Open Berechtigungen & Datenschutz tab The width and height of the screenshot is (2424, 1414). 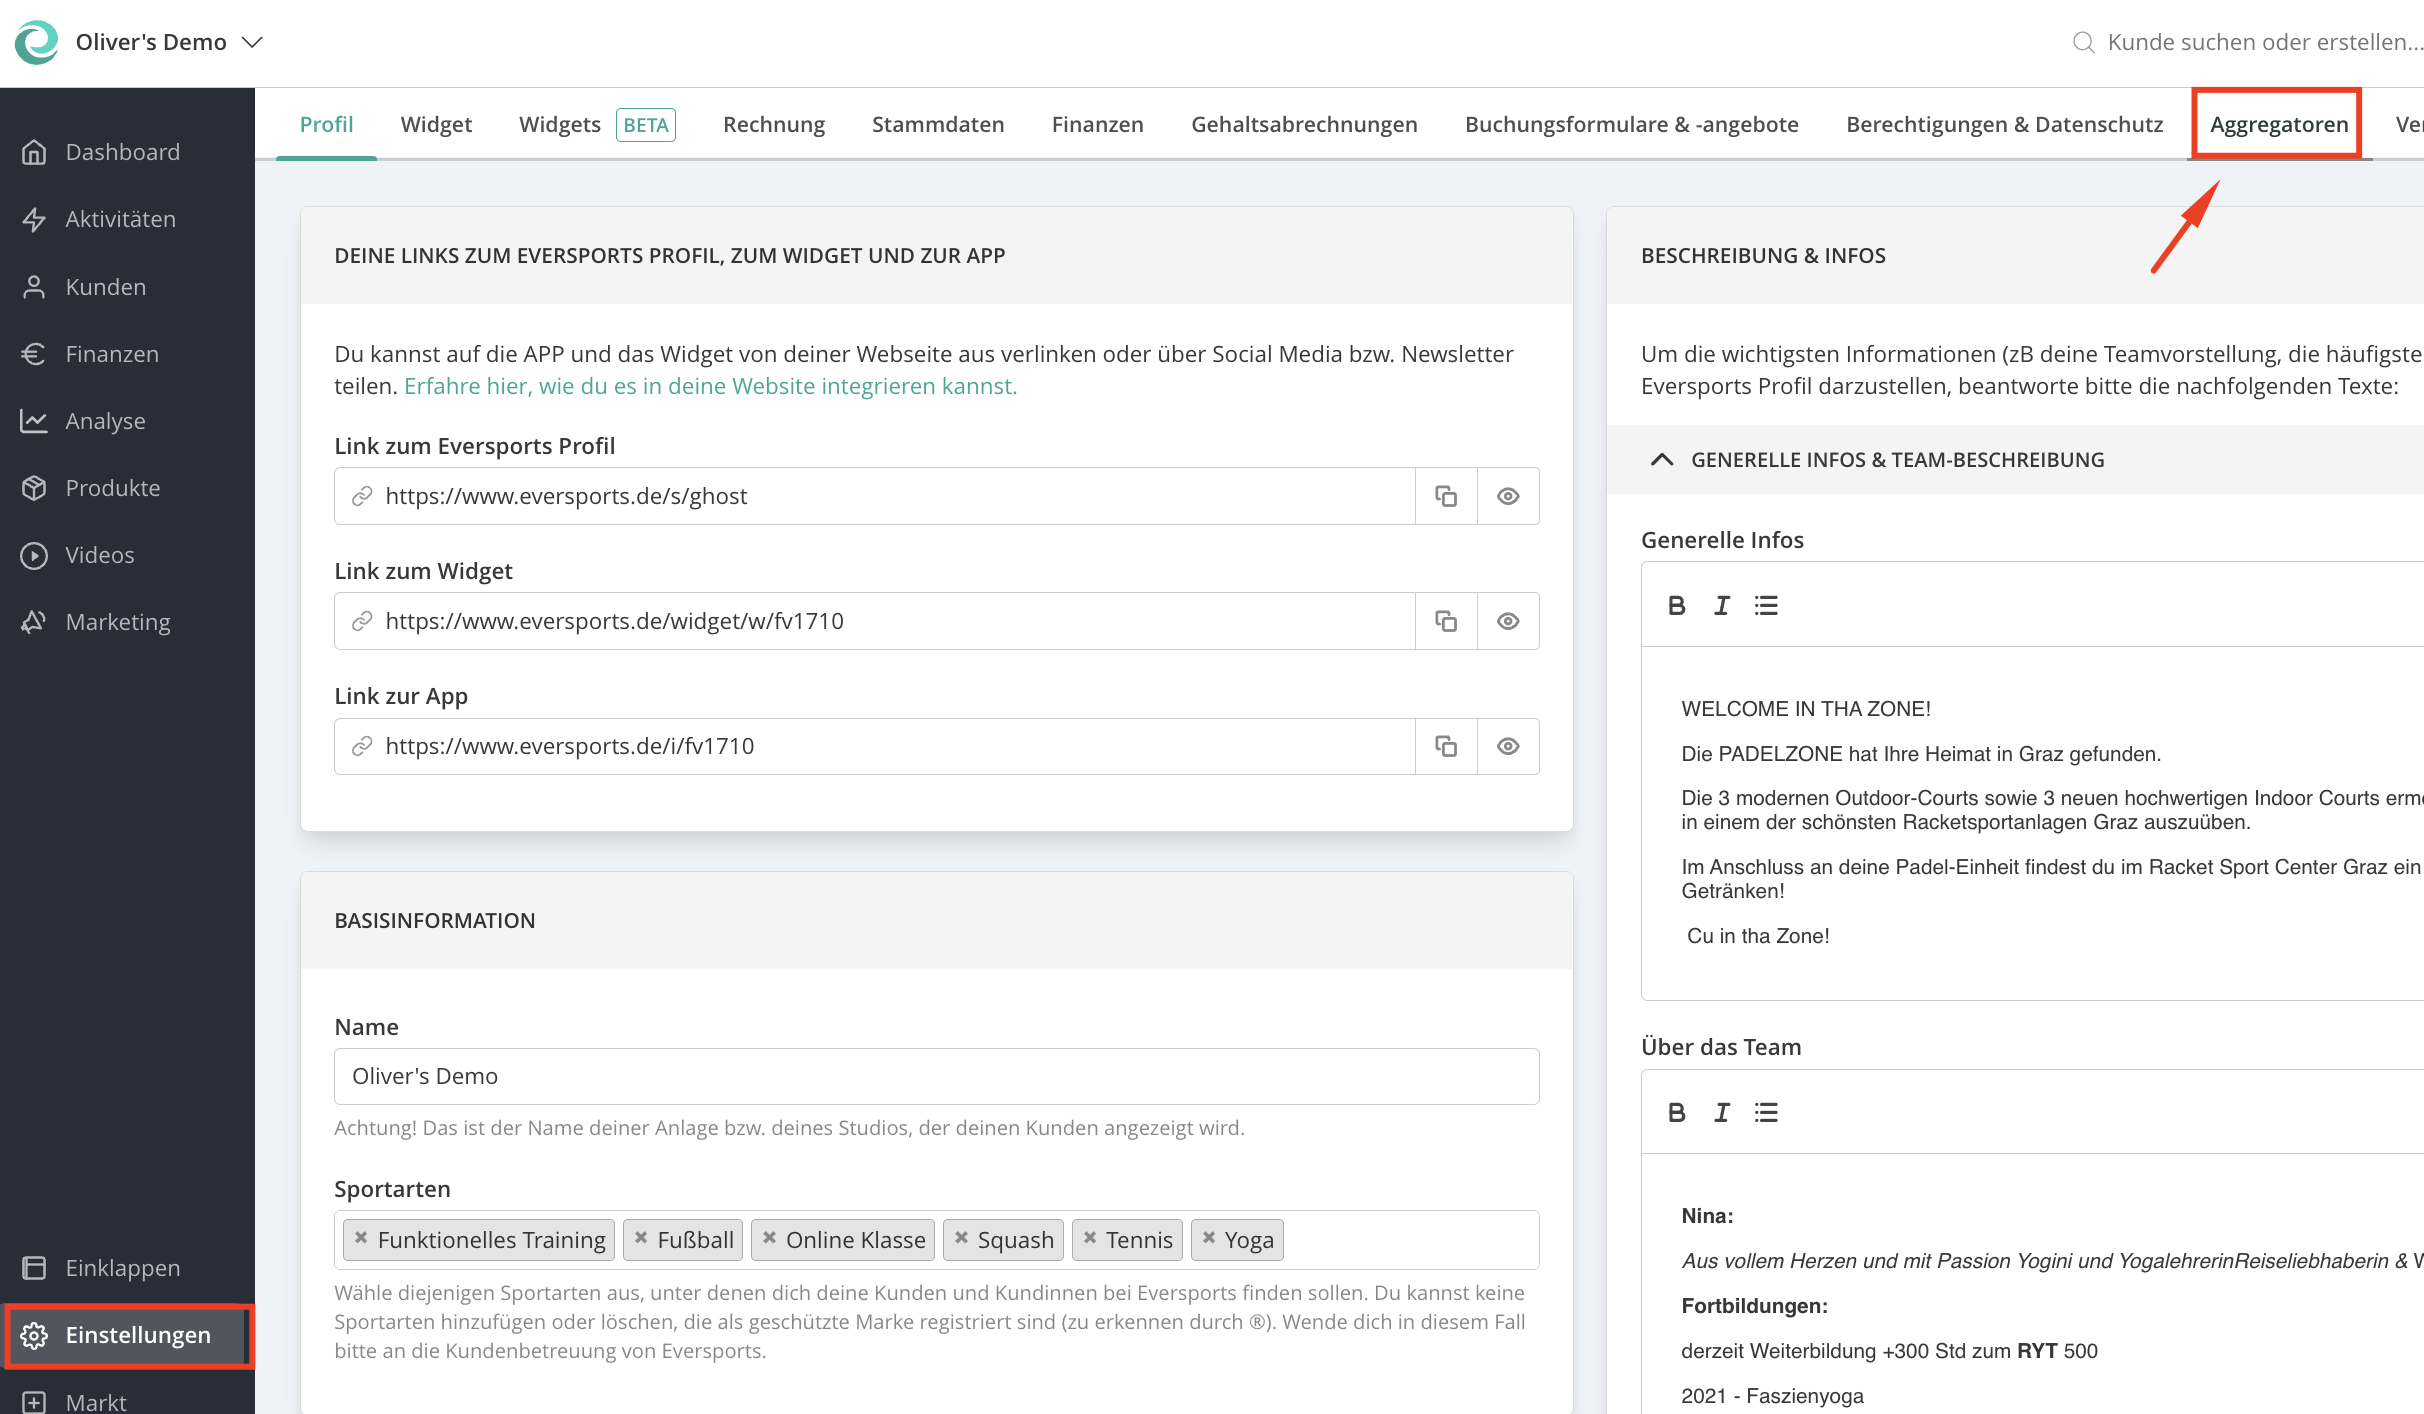[2004, 124]
